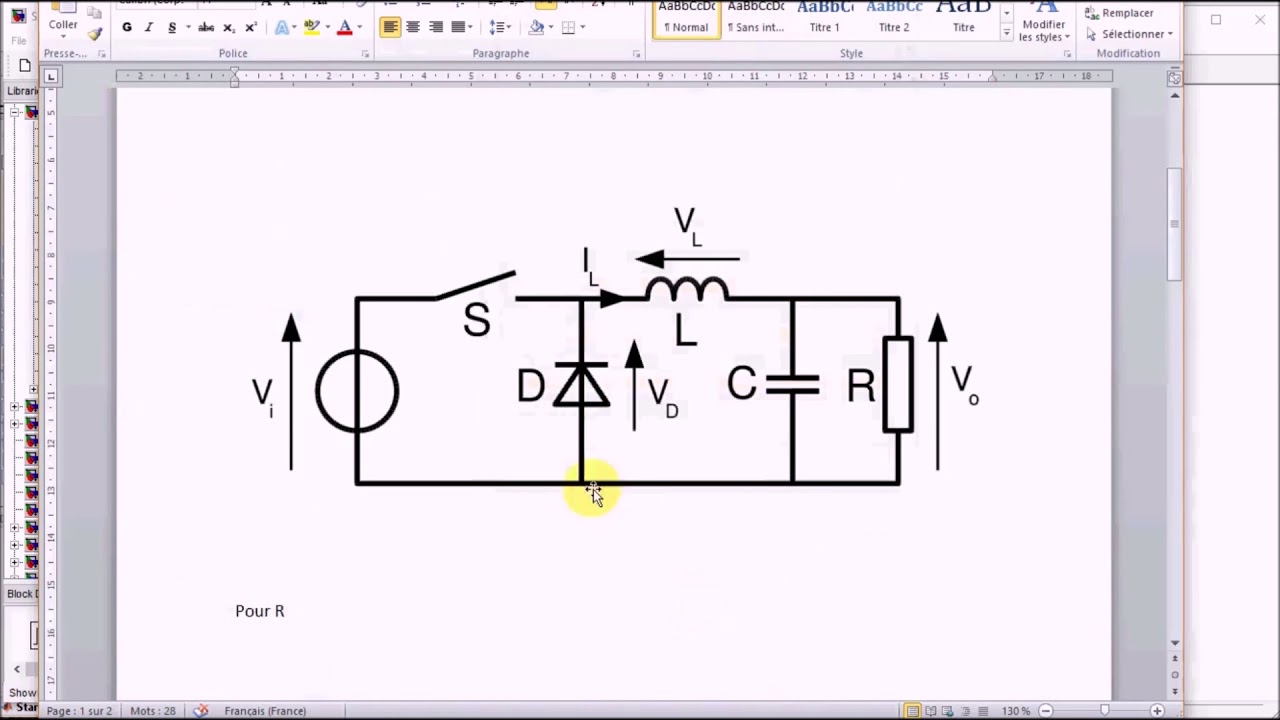Click the spelling check status icon
The height and width of the screenshot is (720, 1280).
[x=201, y=711]
